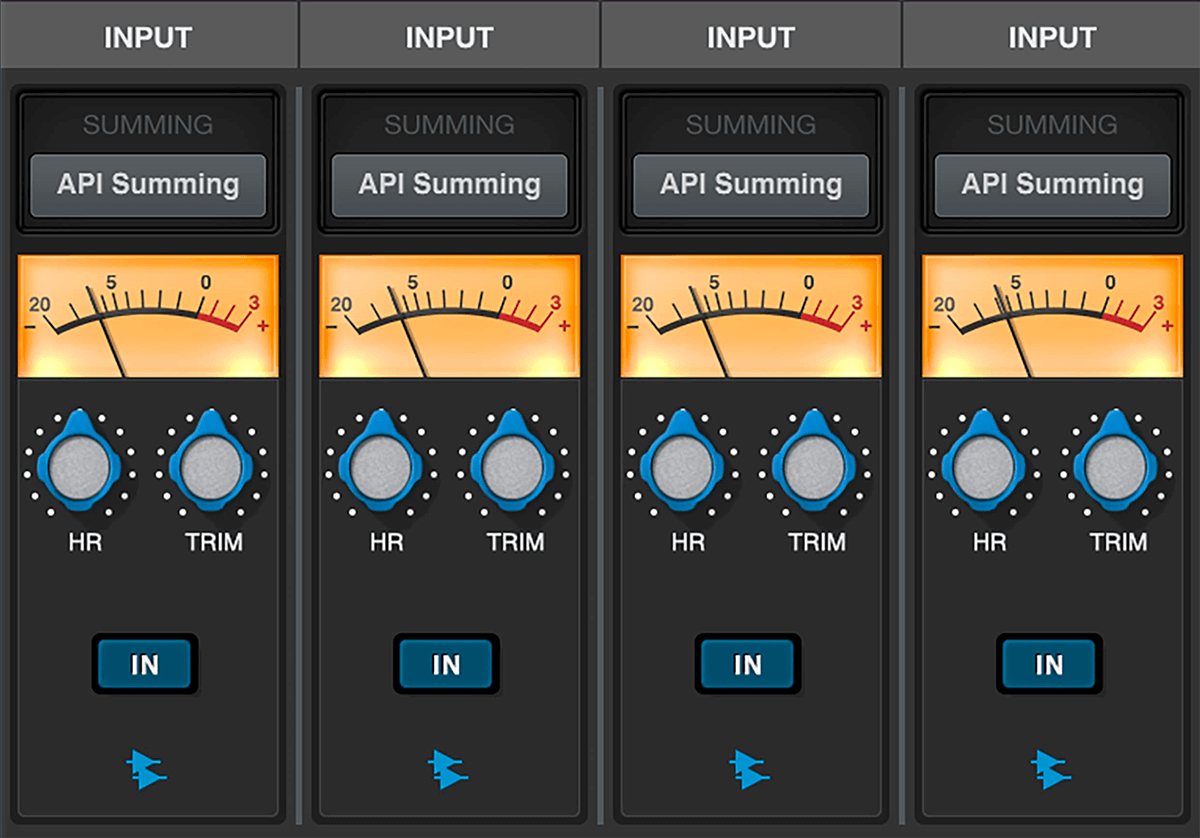This screenshot has width=1200, height=838.
Task: Click the blue routing icon on second channel
Action: click(x=449, y=769)
